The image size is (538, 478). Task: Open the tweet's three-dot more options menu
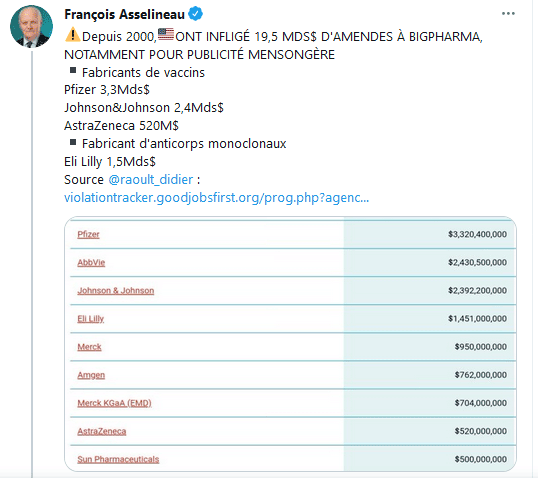508,14
